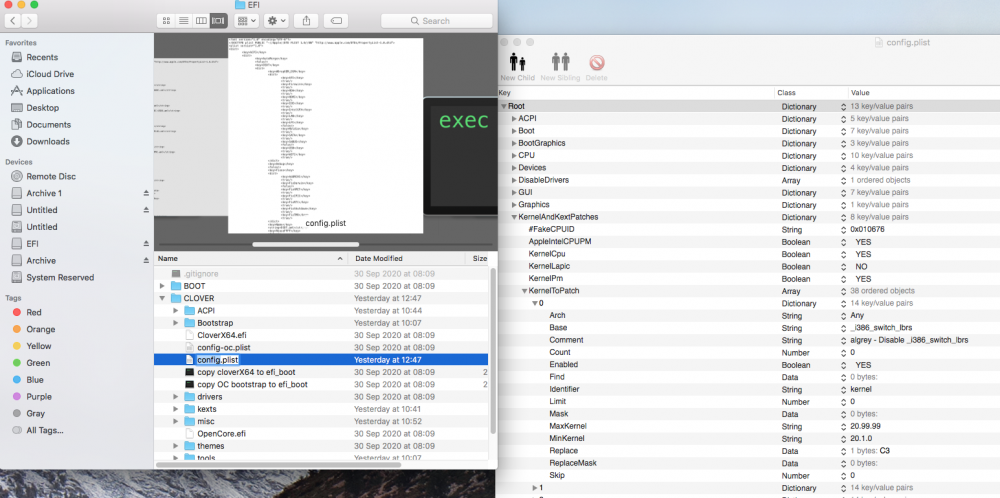The width and height of the screenshot is (1000, 498).
Task: Open Downloads in Finder sidebar
Action: pyautogui.click(x=48, y=142)
